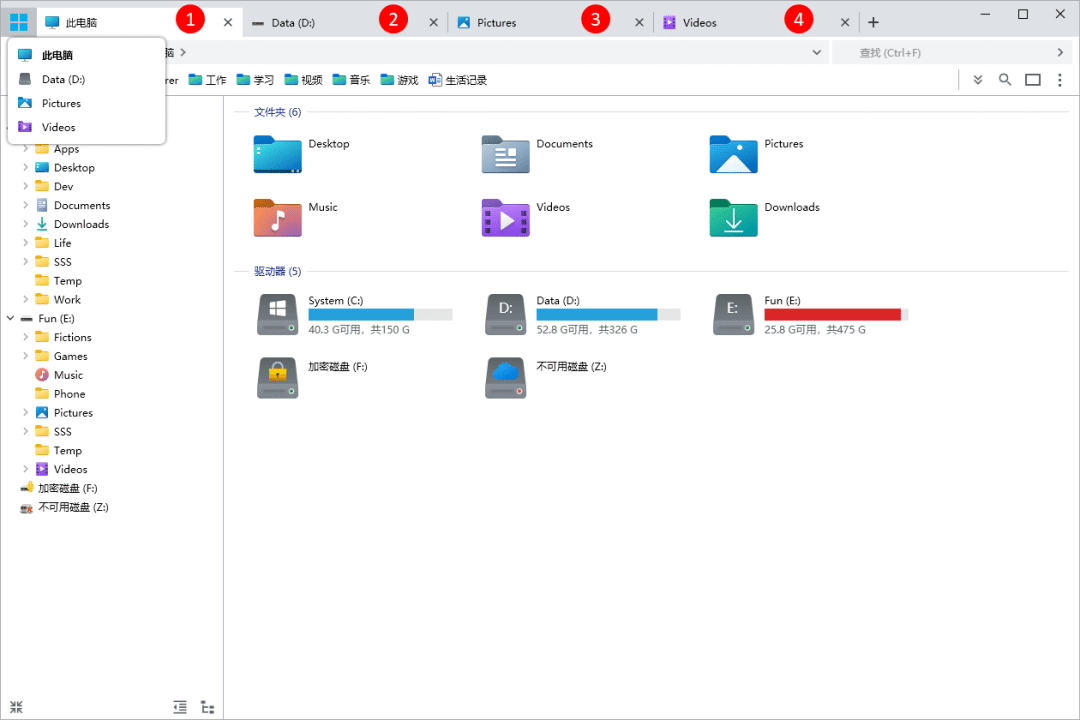
Task: Open the three-dot overflow menu
Action: (1060, 79)
